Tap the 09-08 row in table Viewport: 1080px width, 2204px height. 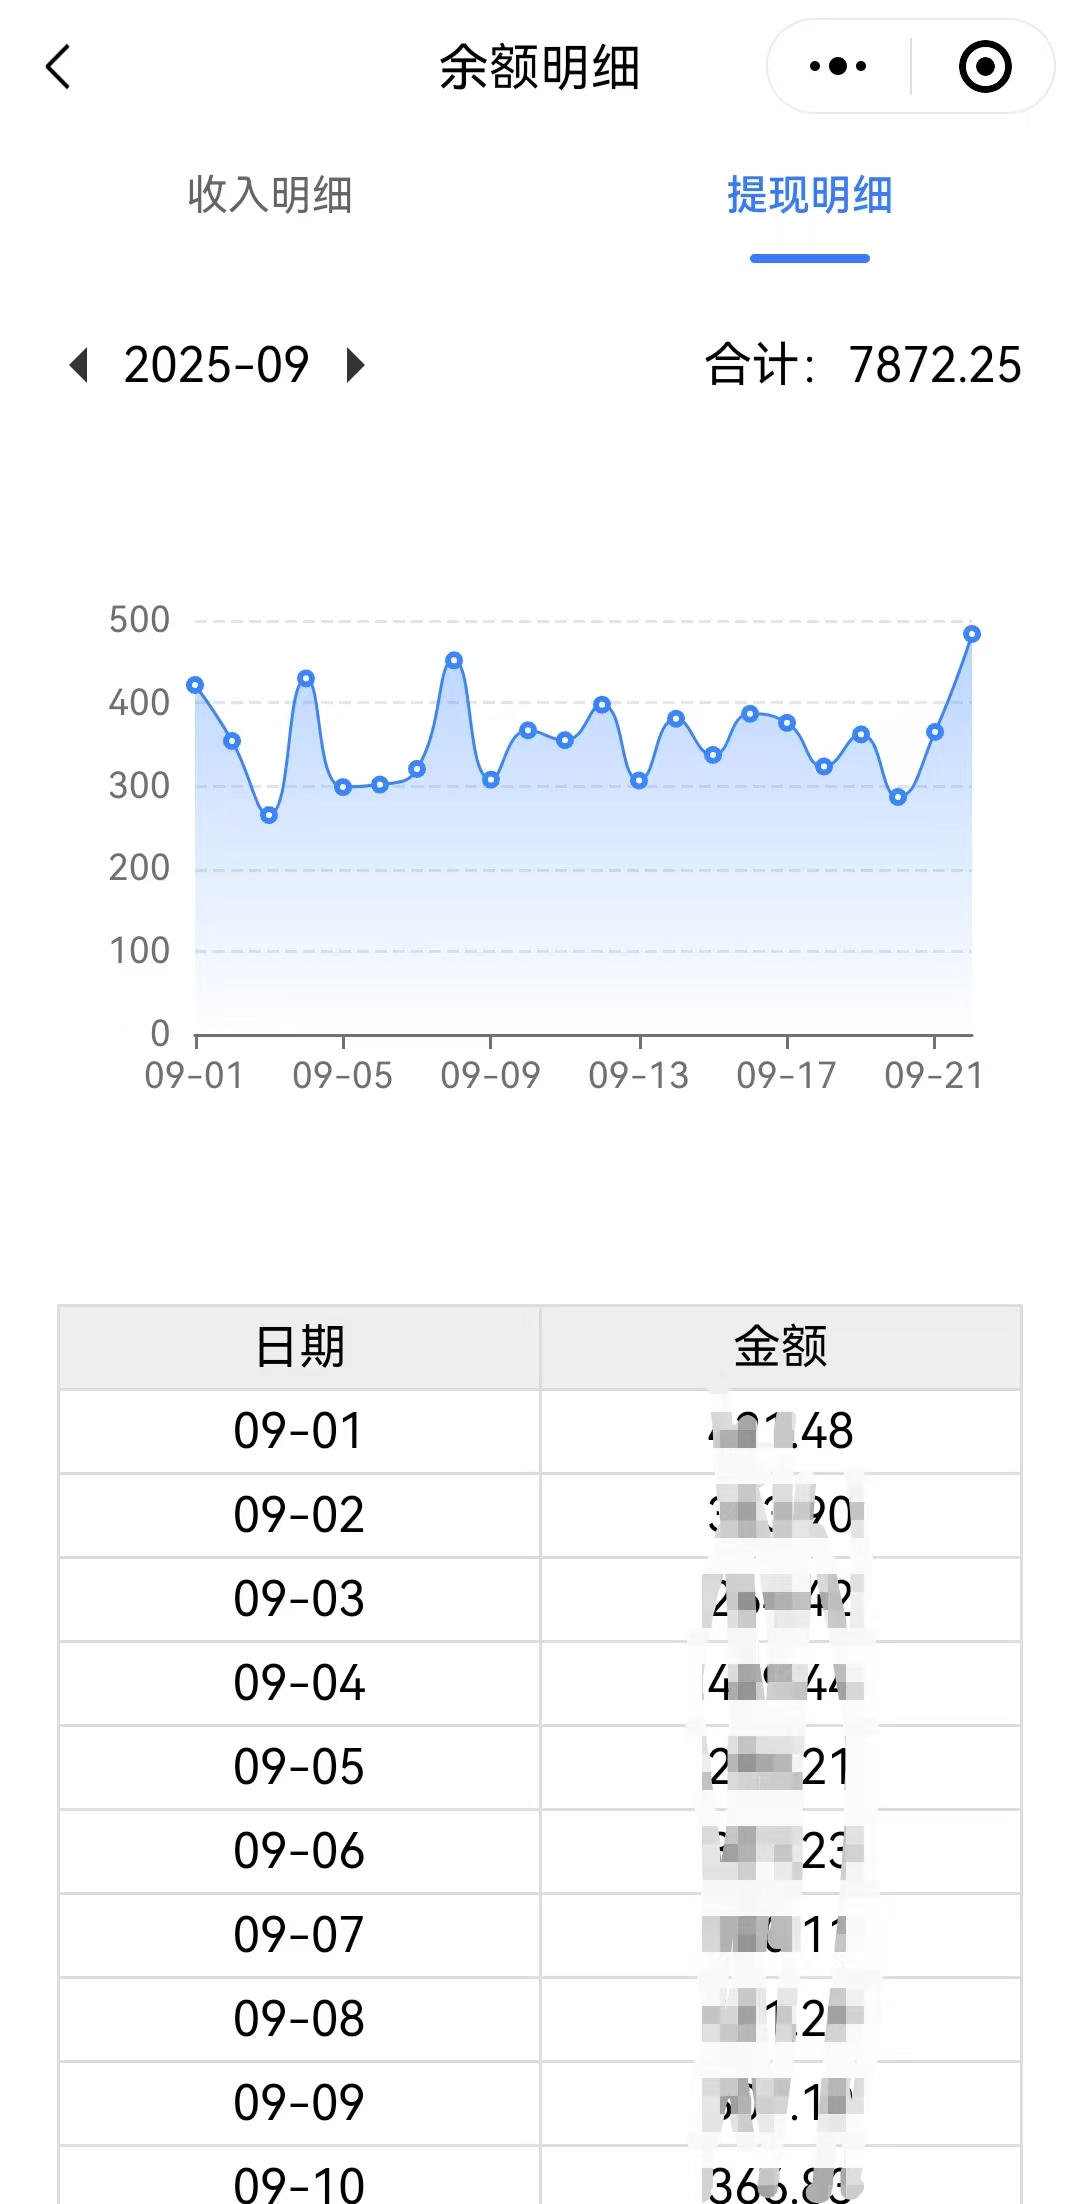point(299,2019)
